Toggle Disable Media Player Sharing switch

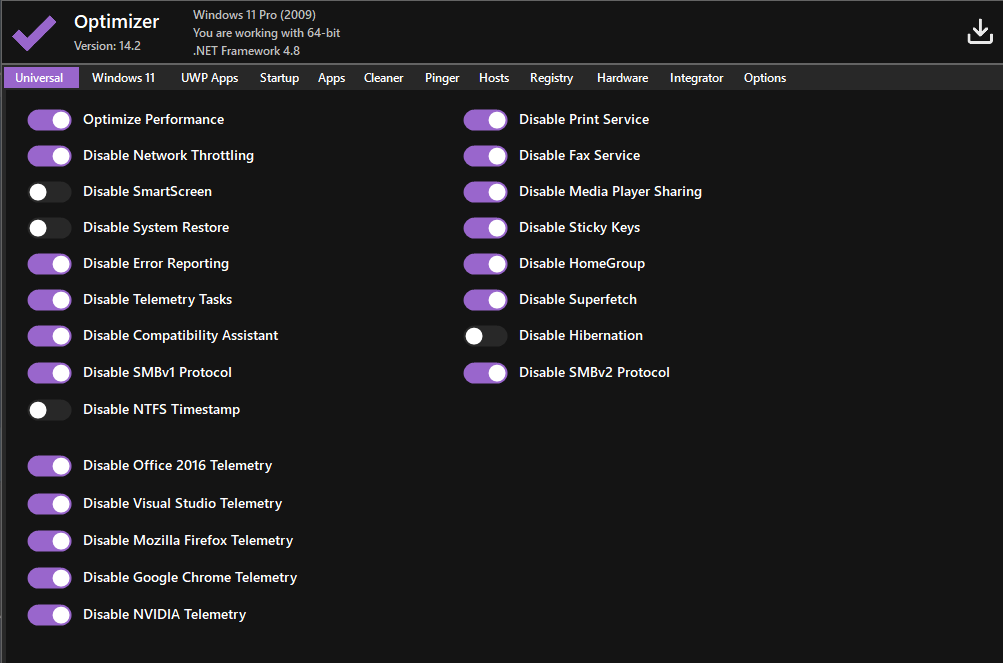(x=486, y=192)
